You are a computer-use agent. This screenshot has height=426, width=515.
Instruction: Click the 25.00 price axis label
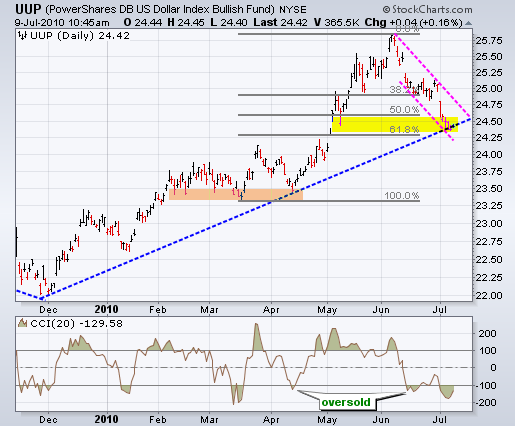click(x=489, y=89)
